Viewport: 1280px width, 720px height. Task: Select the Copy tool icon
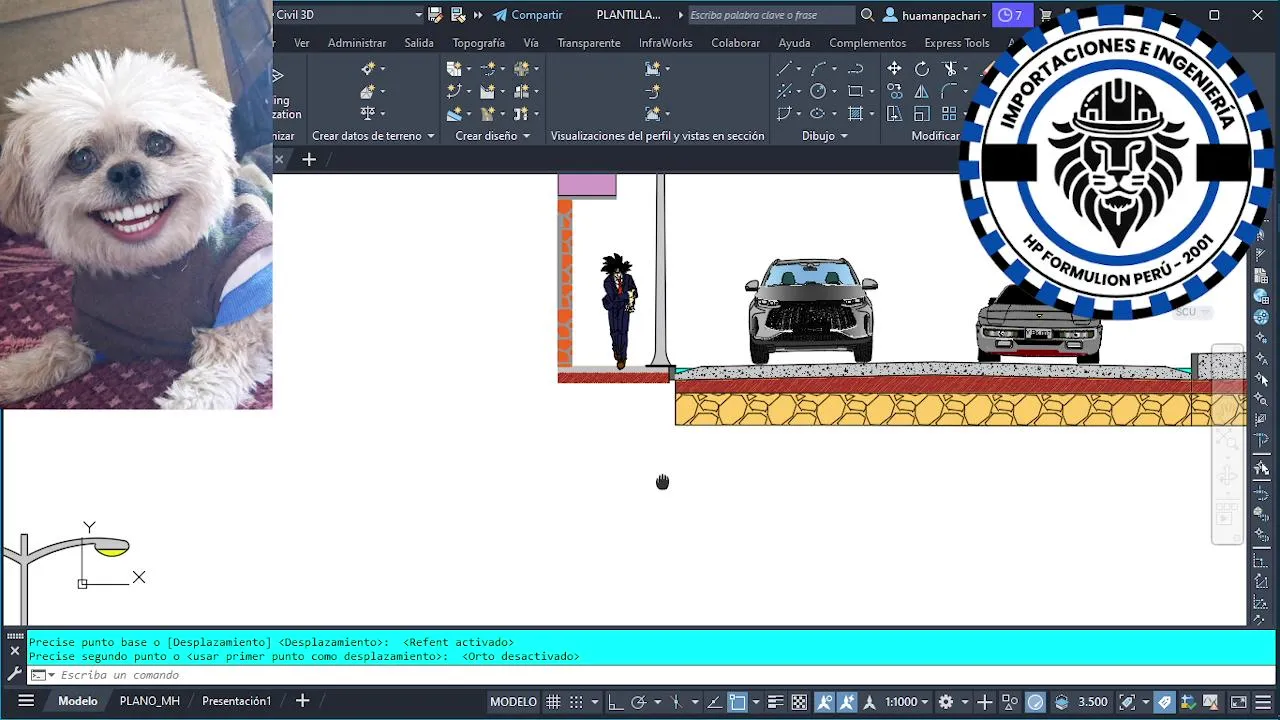[x=894, y=91]
